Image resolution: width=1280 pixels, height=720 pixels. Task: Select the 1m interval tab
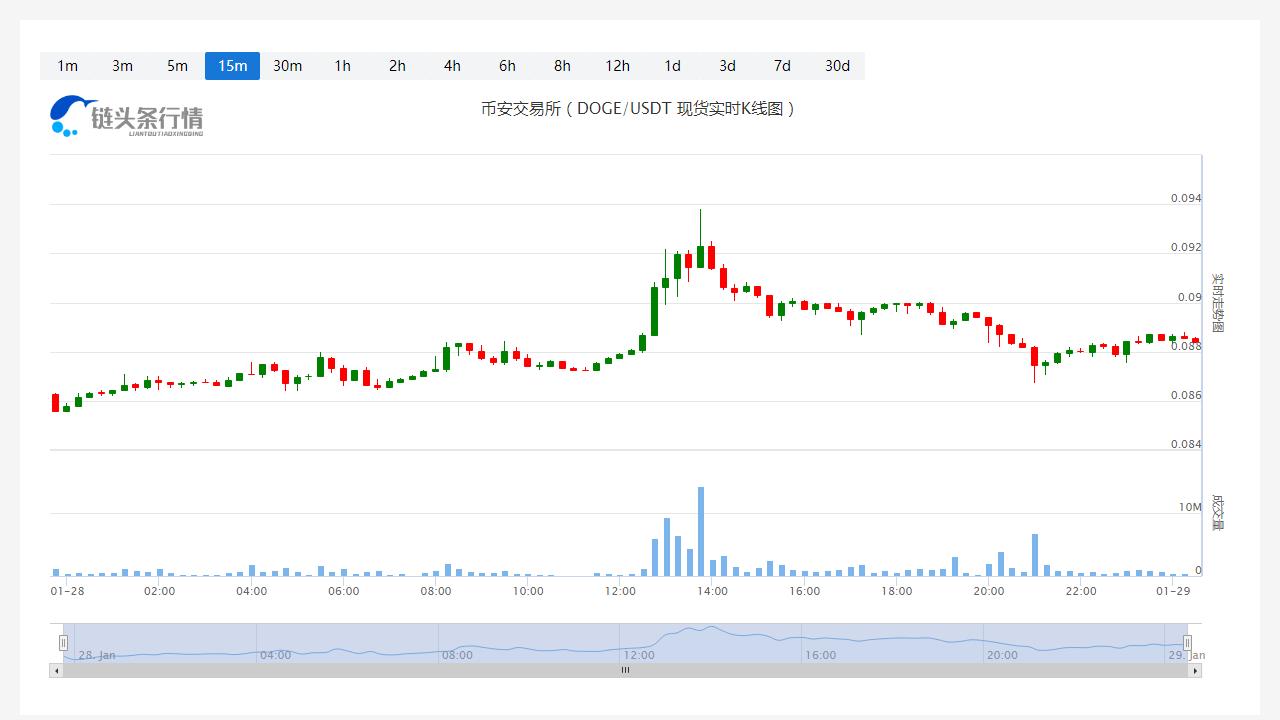click(67, 66)
